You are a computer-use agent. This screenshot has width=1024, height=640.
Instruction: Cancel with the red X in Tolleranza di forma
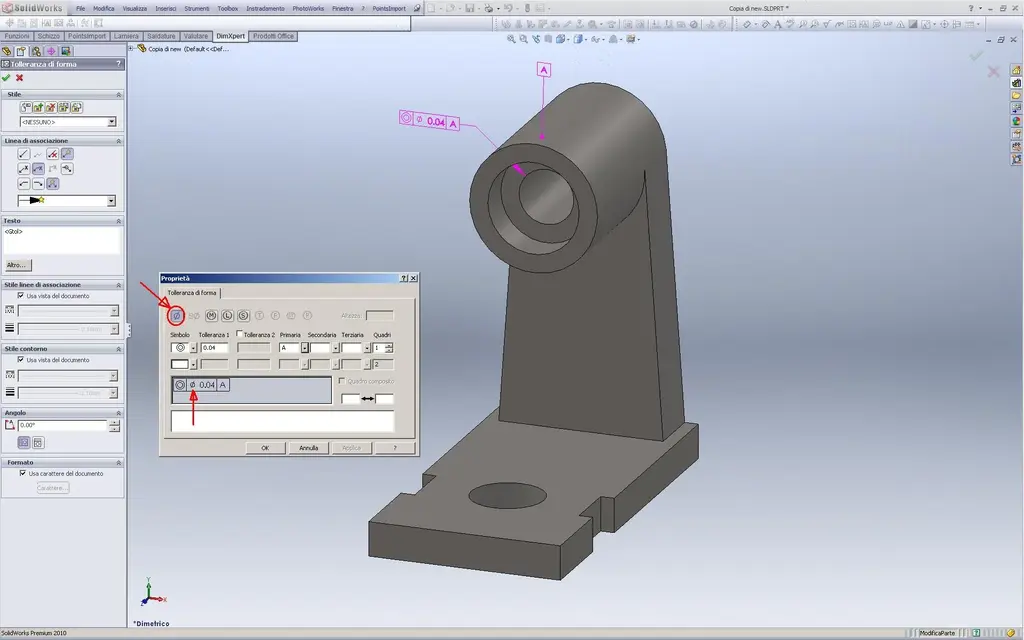point(20,78)
